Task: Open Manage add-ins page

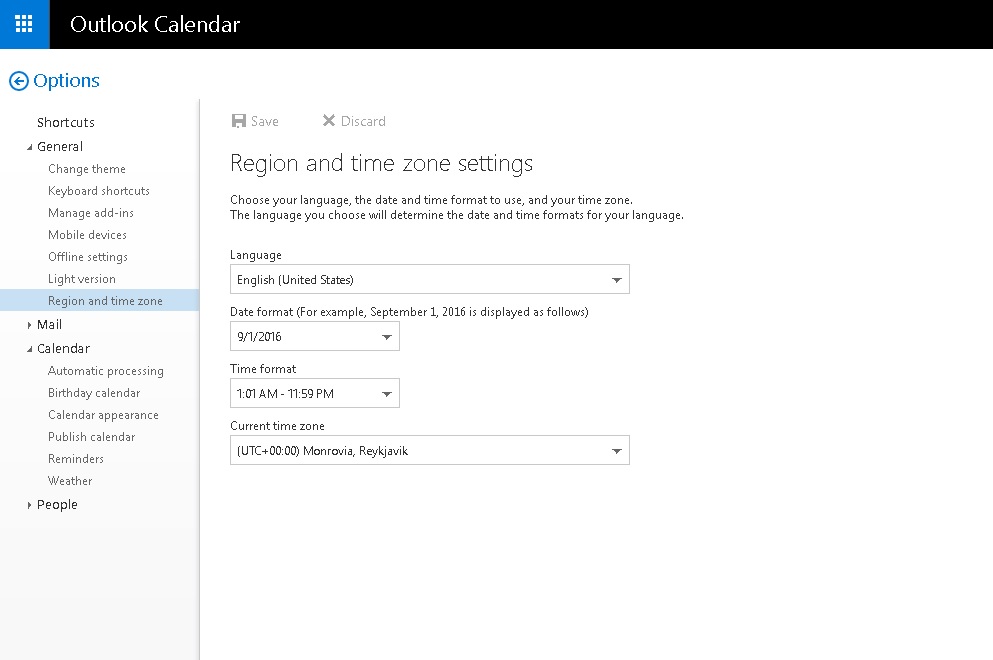Action: [91, 213]
